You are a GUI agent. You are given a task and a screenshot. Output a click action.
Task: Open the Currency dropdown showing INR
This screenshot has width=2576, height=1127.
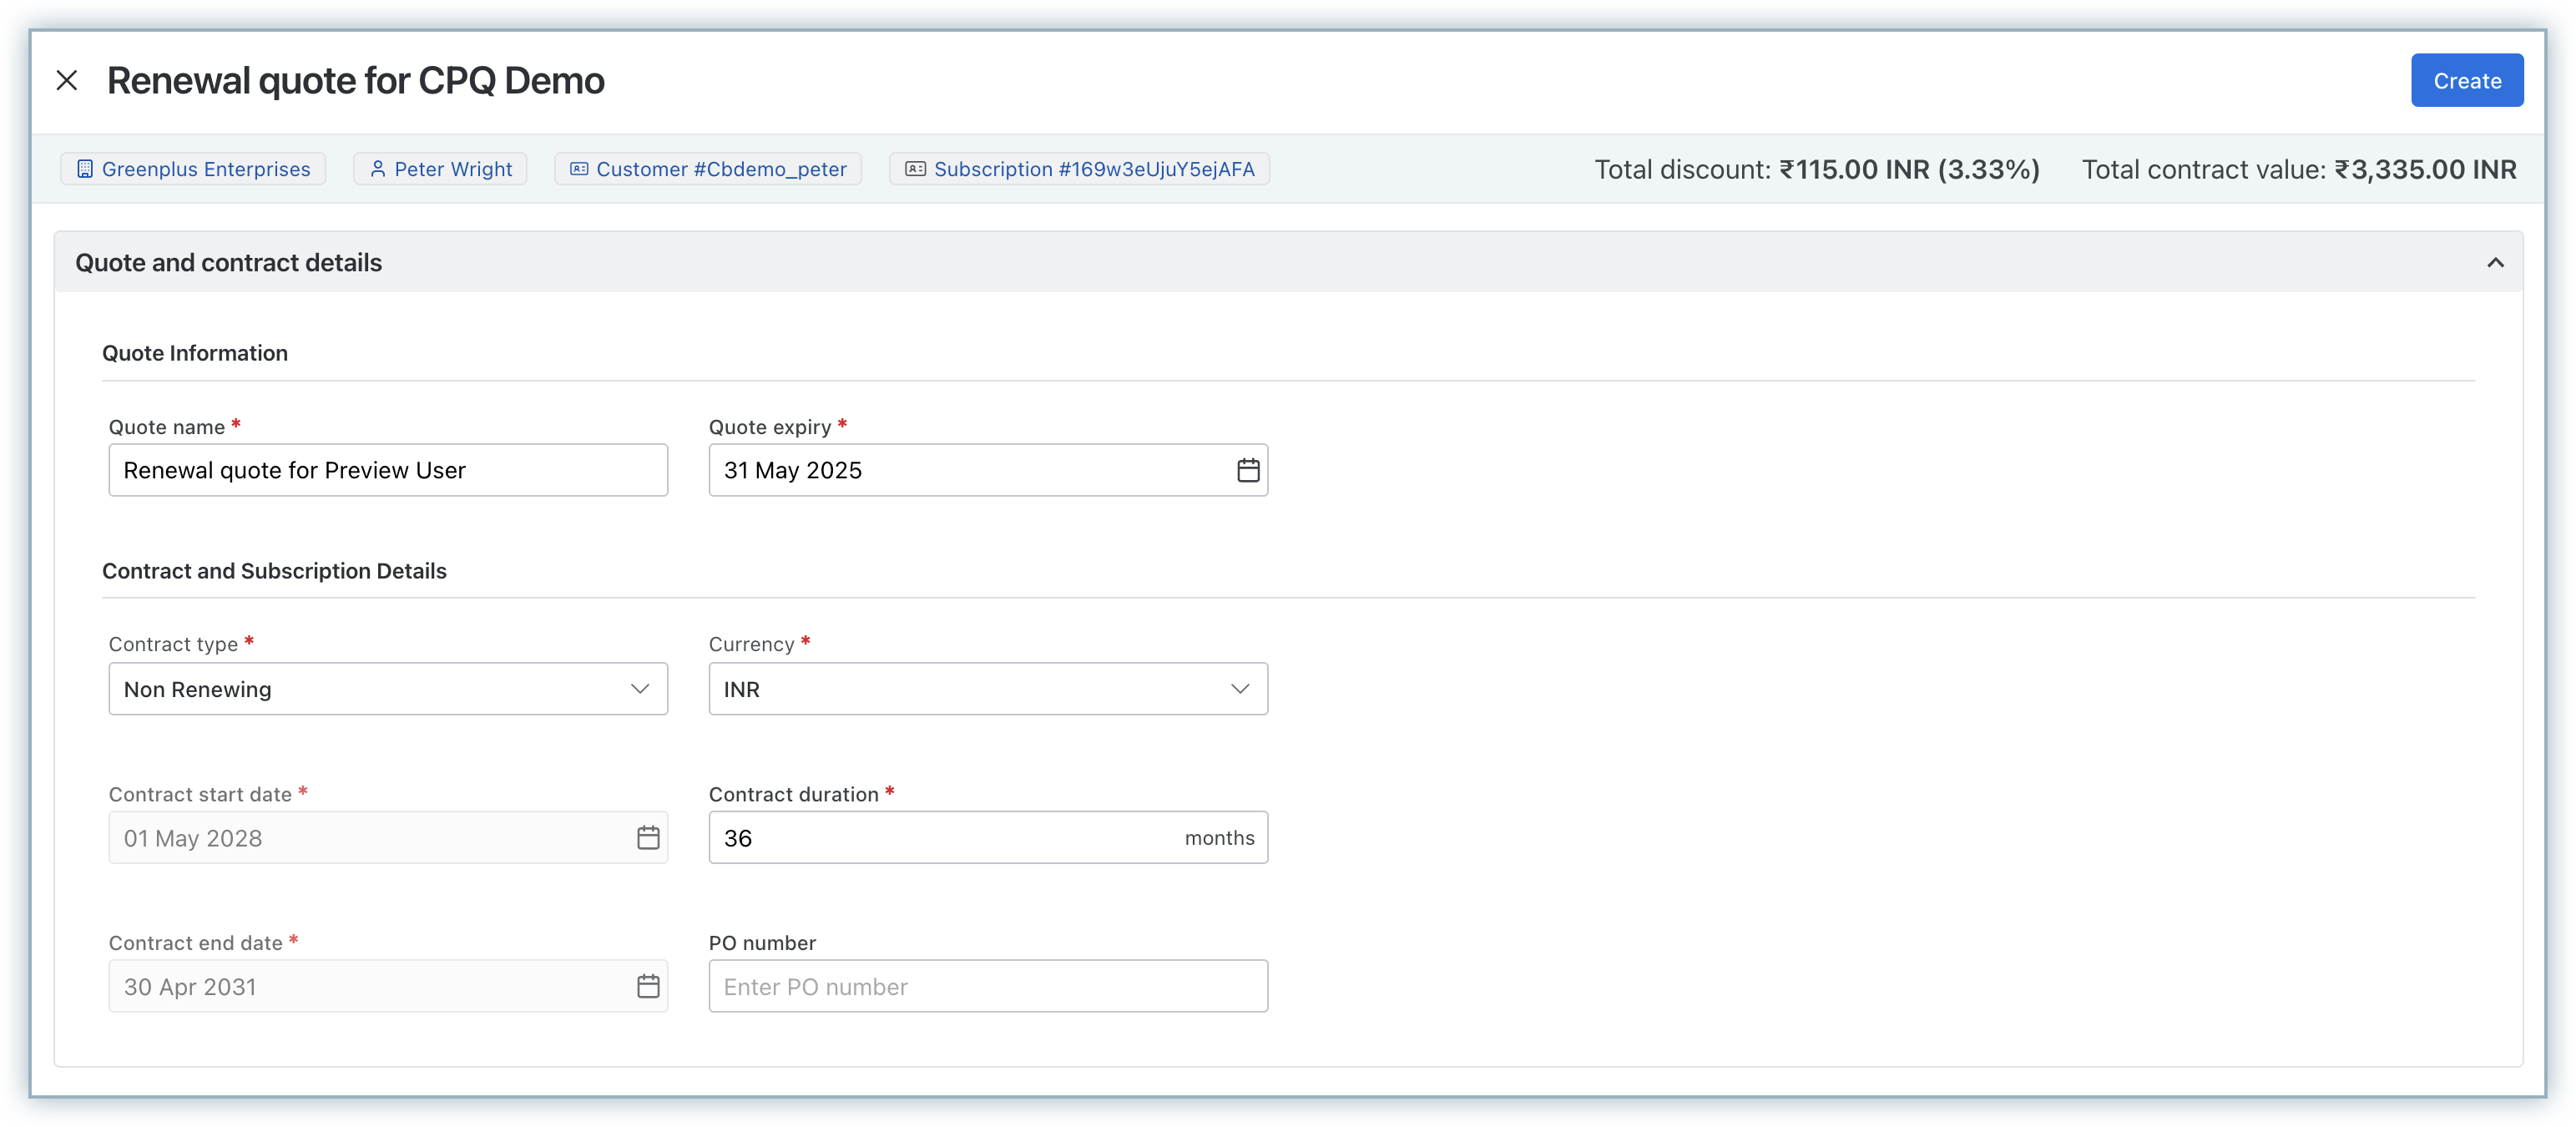(987, 689)
